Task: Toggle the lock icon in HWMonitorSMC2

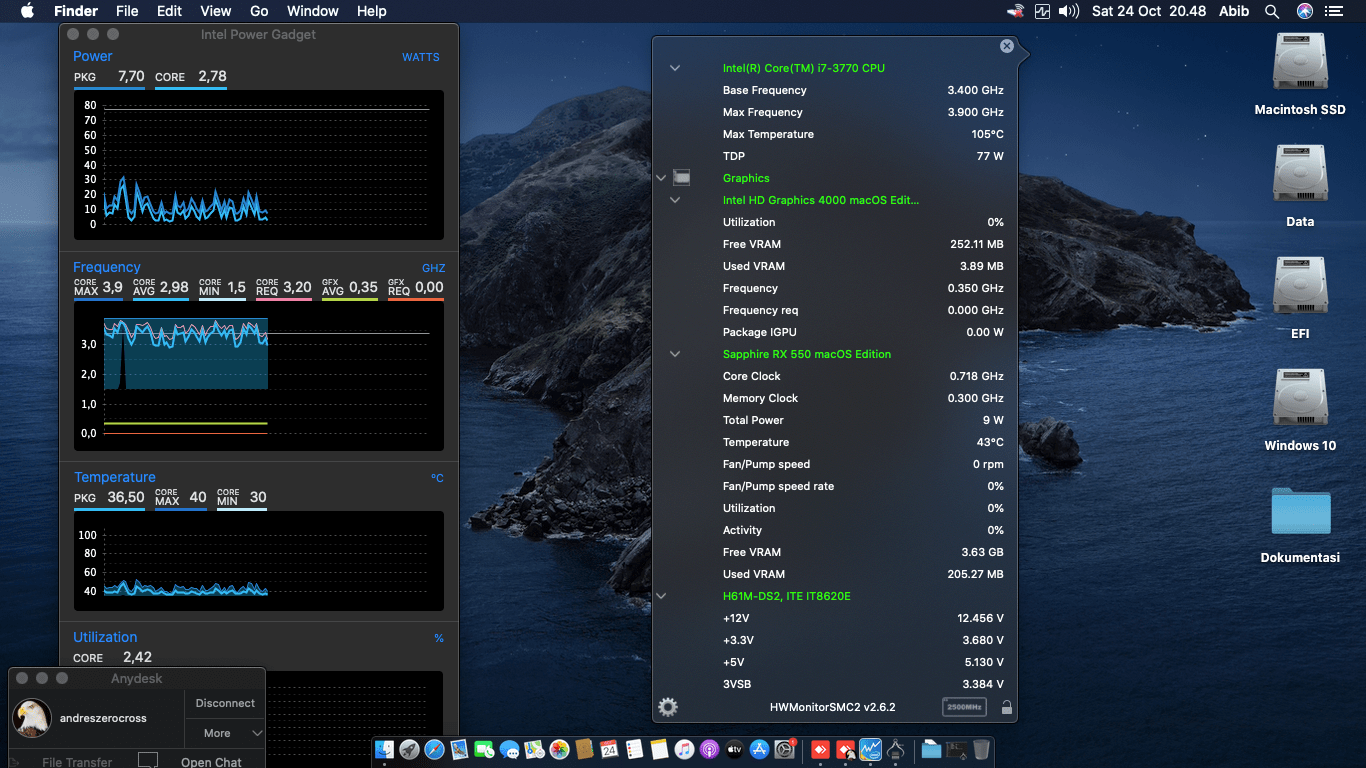Action: click(1006, 707)
